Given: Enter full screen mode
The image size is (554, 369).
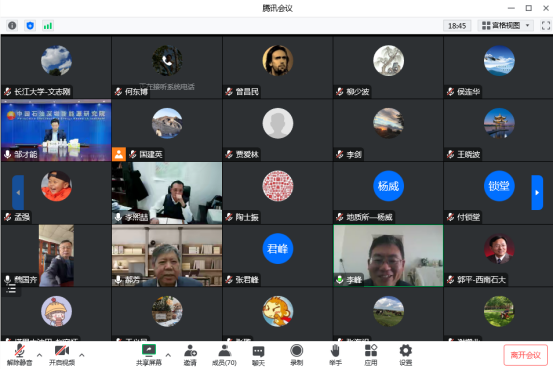Looking at the screenshot, I should click(x=546, y=25).
